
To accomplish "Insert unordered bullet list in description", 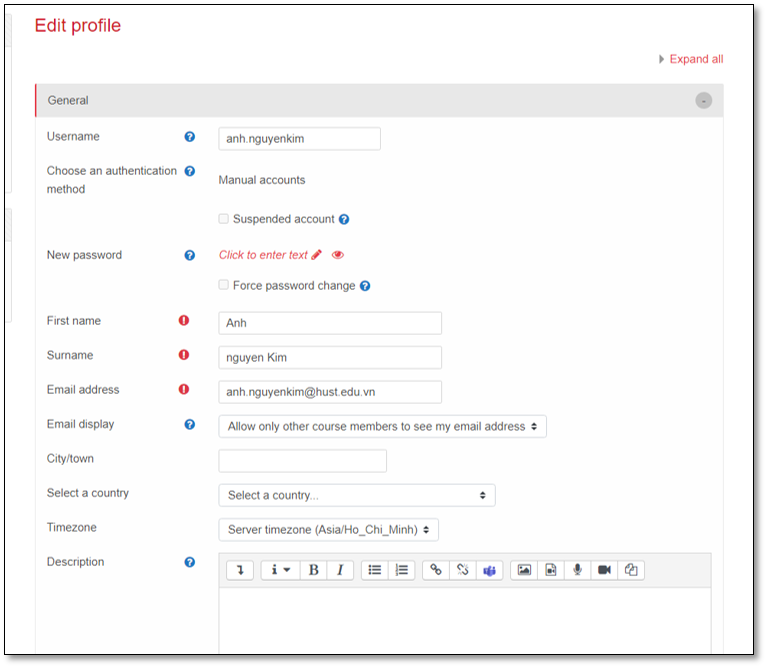I will point(375,570).
